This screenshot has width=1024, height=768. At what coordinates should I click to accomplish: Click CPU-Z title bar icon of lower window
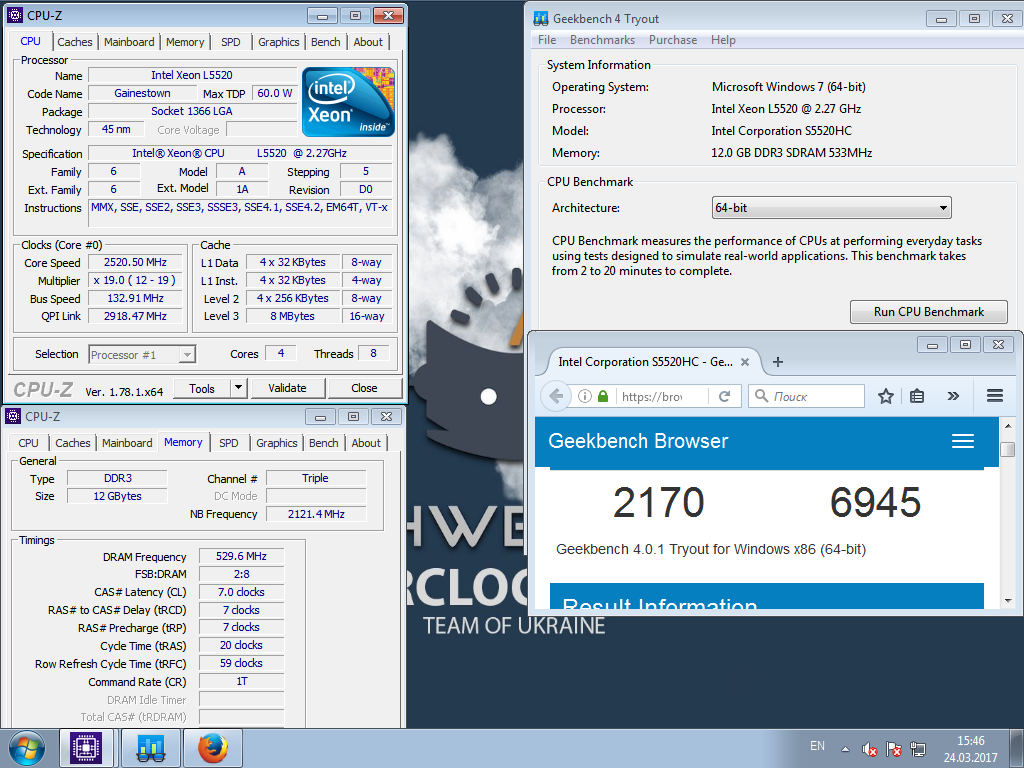click(12, 416)
